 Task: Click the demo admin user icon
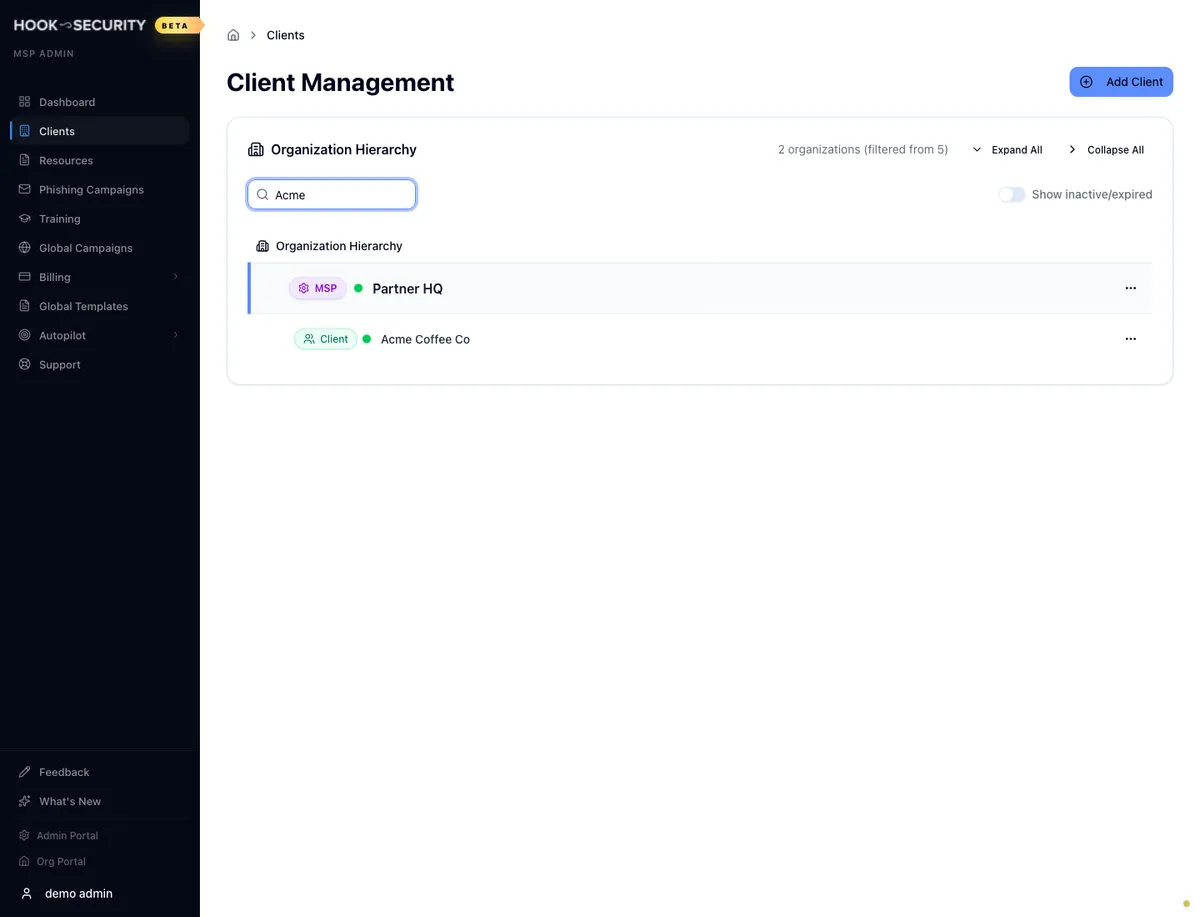[x=27, y=893]
